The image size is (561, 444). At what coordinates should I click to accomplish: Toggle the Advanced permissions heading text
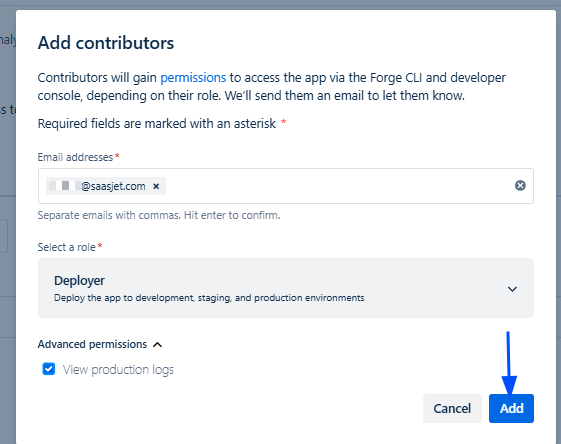92,344
